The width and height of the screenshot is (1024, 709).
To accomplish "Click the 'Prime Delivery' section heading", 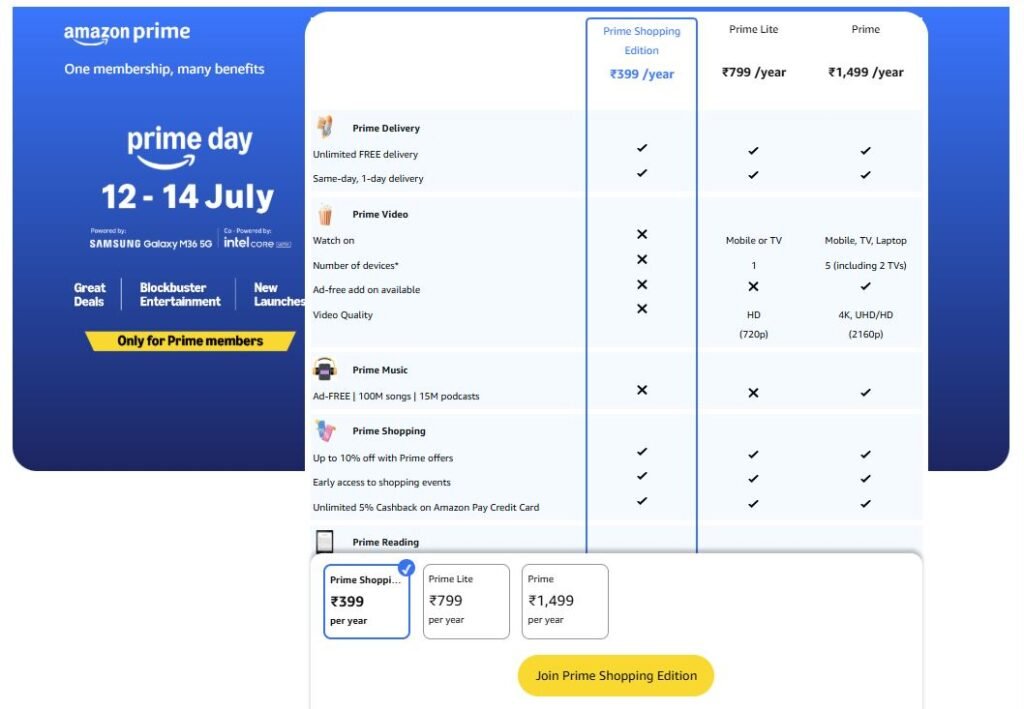I will (x=386, y=128).
